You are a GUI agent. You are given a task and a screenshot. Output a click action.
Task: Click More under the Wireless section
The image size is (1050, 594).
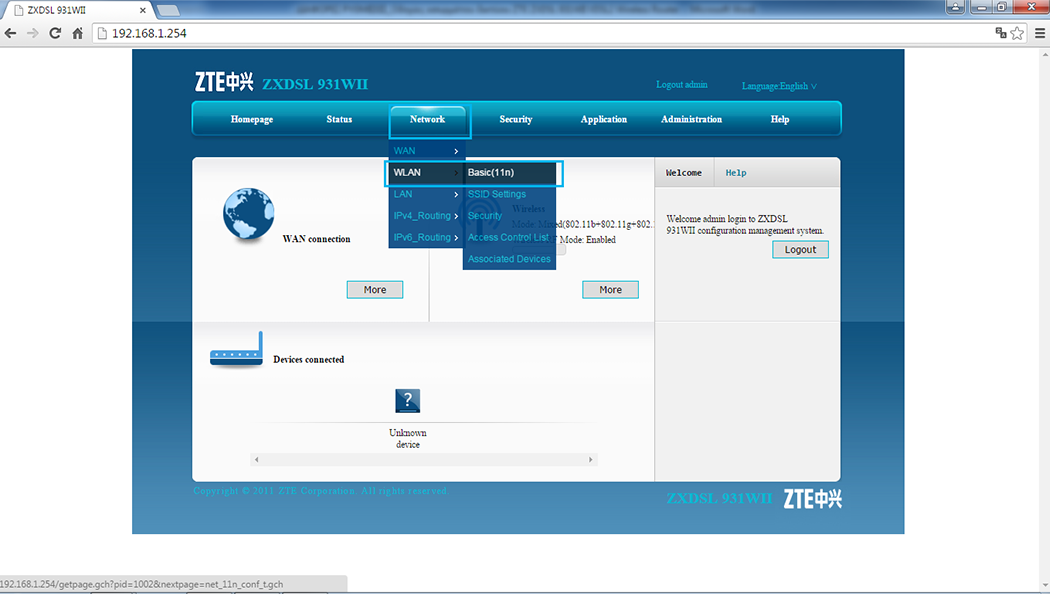pos(610,289)
